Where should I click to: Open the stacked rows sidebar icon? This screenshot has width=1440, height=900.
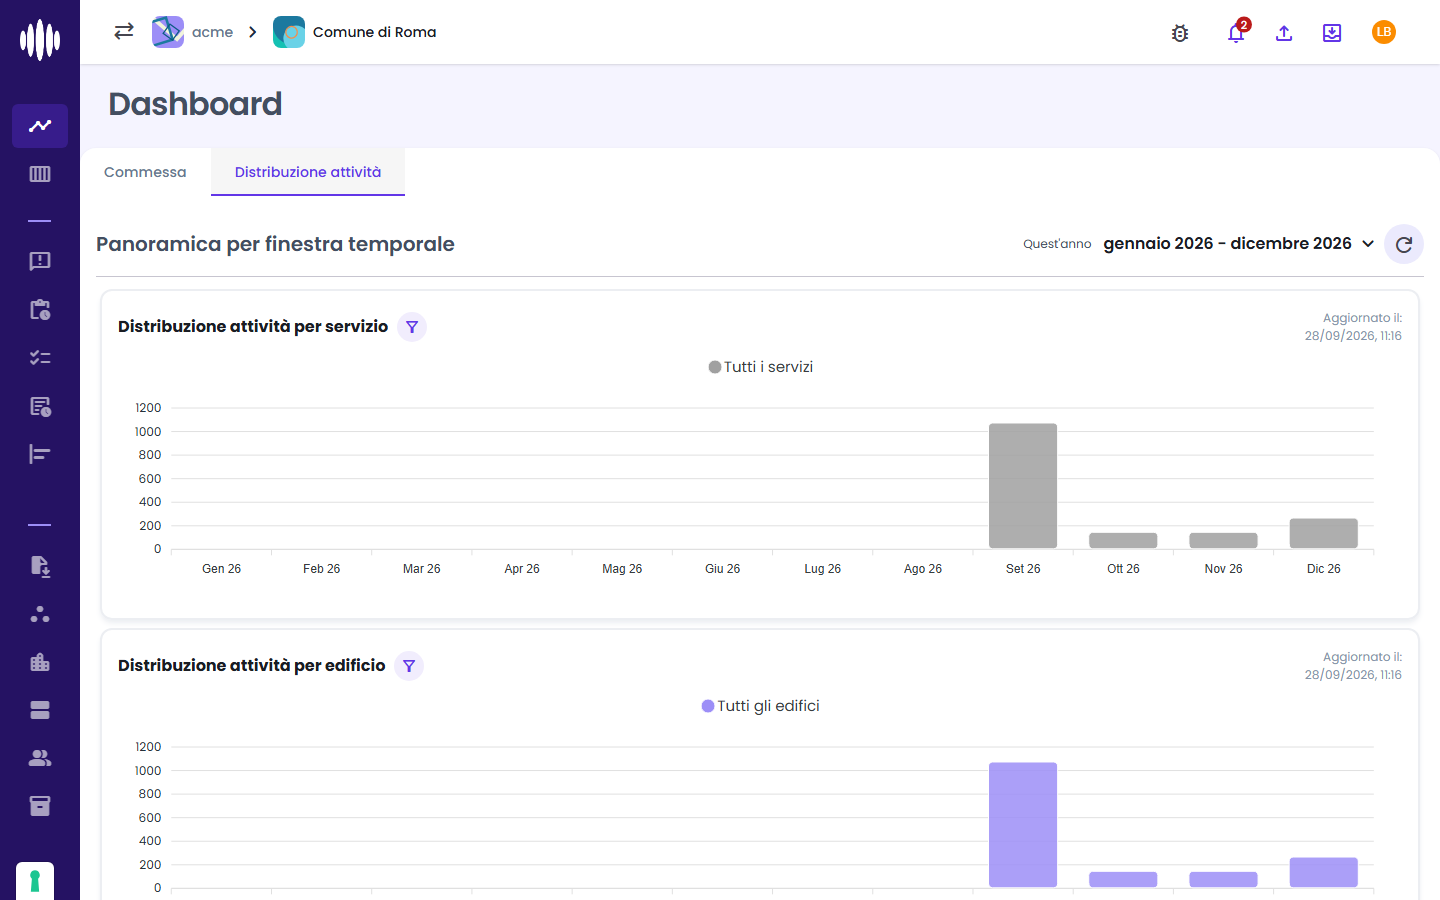click(40, 710)
